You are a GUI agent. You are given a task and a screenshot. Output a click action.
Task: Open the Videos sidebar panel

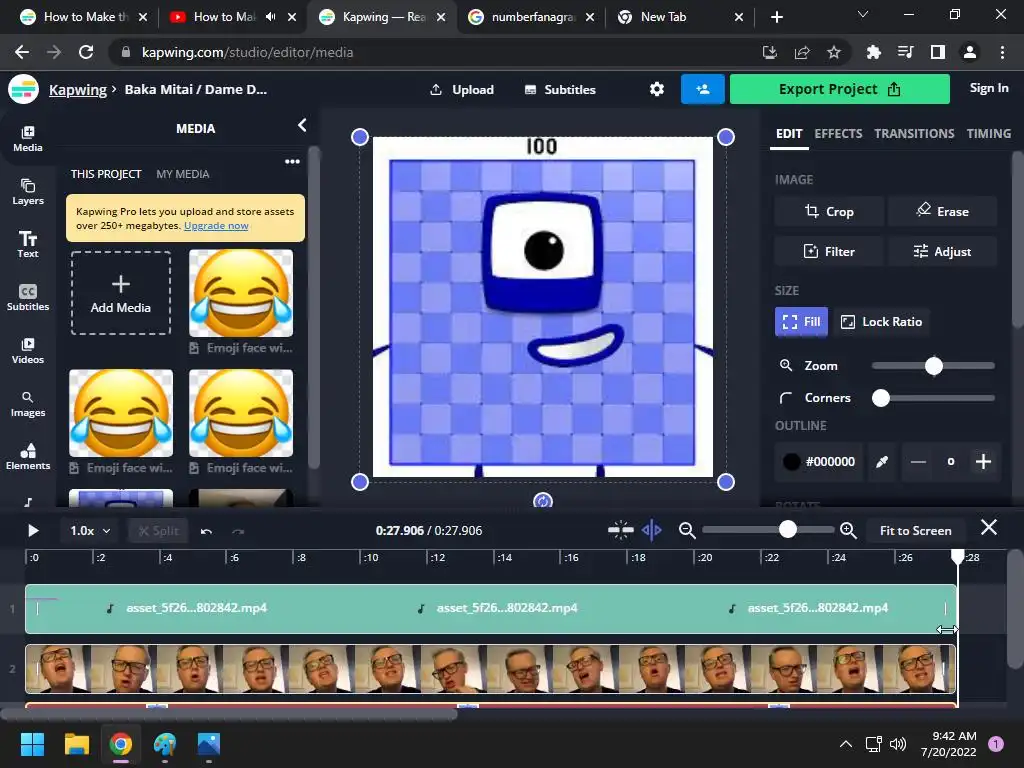pyautogui.click(x=27, y=351)
